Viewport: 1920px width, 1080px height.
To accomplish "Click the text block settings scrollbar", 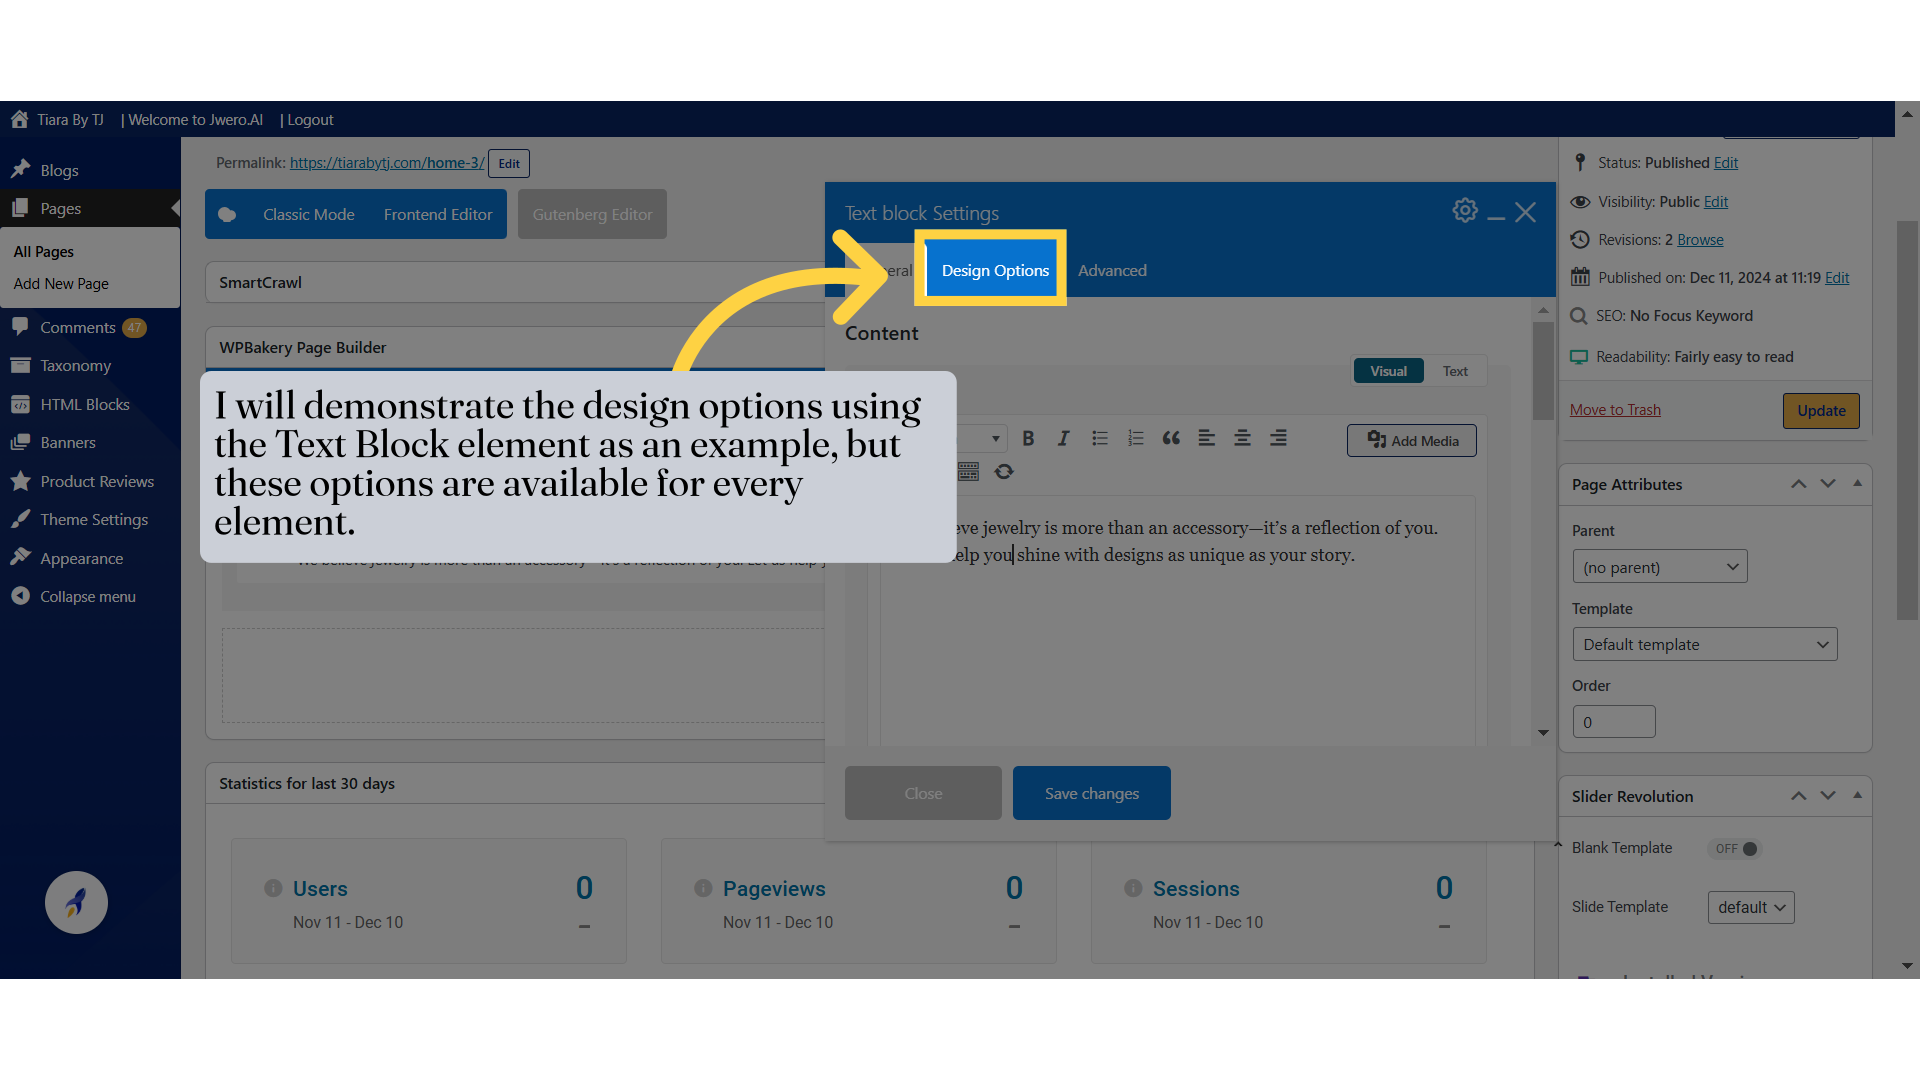I will coord(1543,371).
